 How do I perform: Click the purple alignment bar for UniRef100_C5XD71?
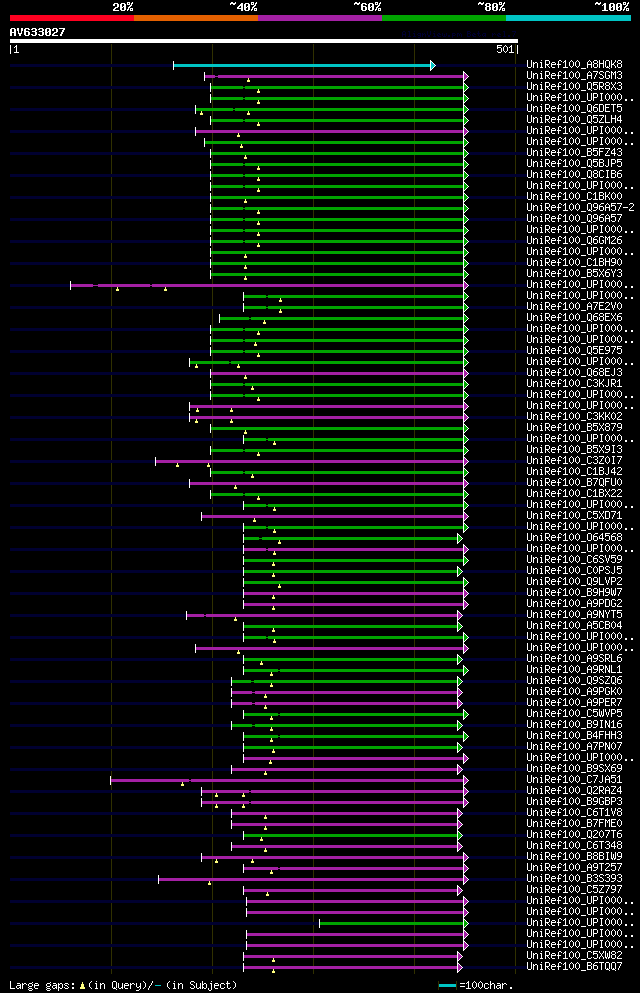(335, 517)
